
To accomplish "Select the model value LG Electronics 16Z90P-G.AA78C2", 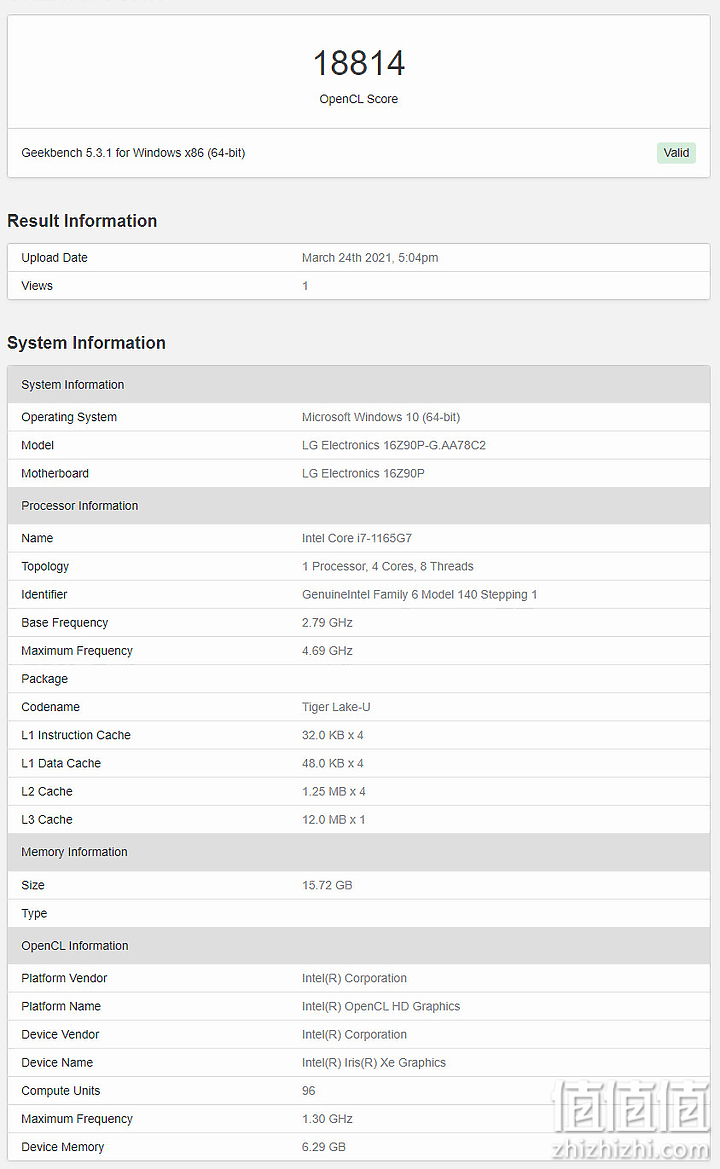I will [x=394, y=446].
